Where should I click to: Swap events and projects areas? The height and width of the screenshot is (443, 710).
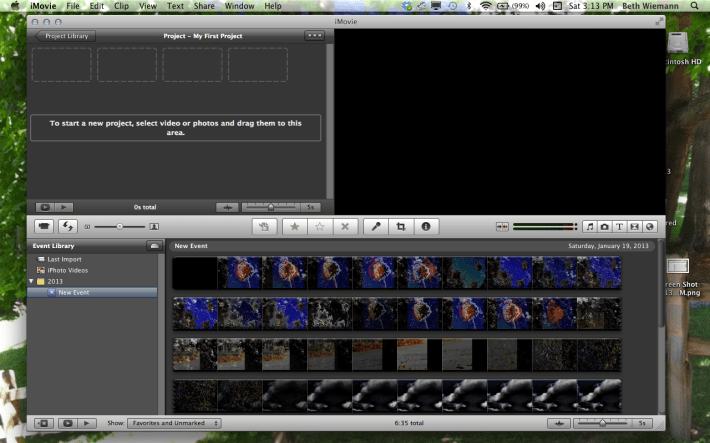[68, 227]
